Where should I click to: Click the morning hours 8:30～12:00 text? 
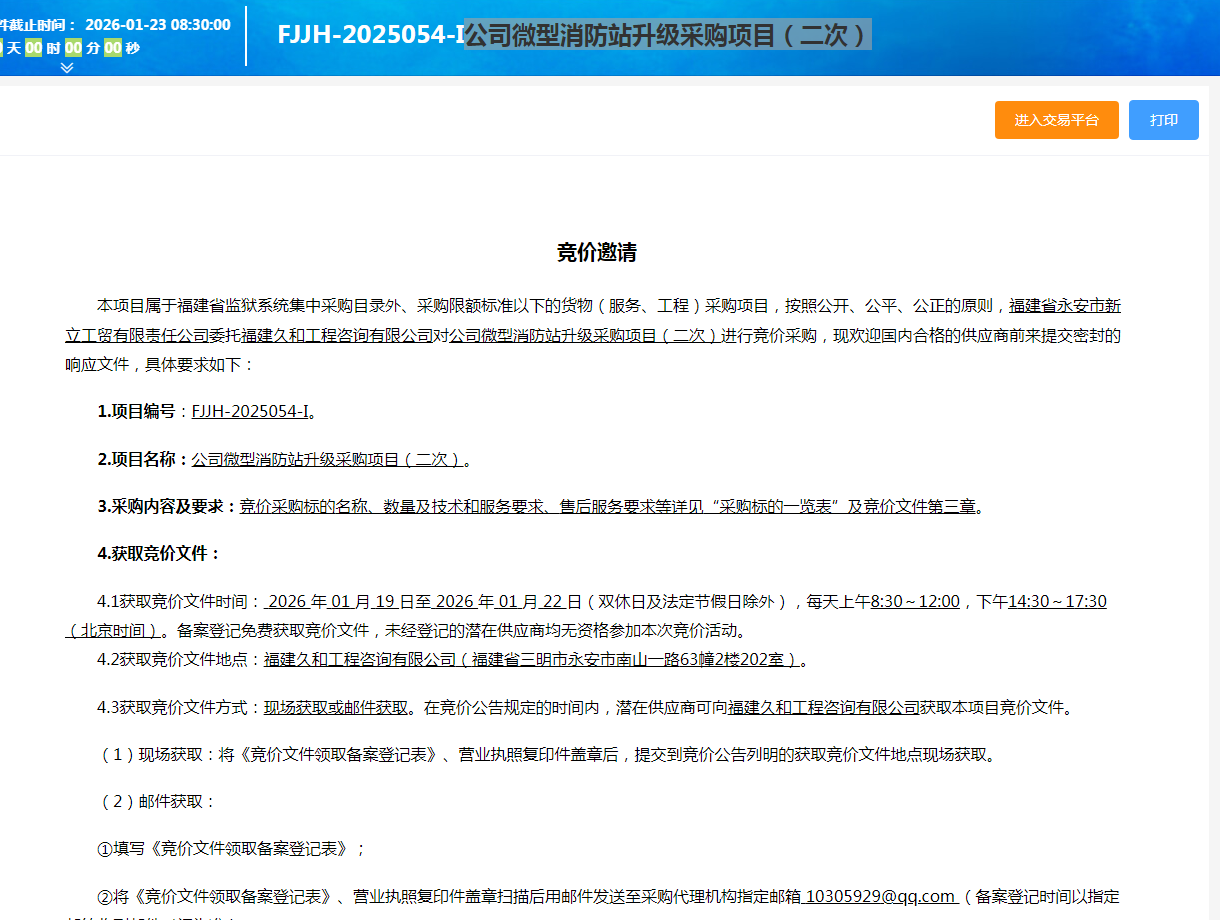click(x=915, y=602)
